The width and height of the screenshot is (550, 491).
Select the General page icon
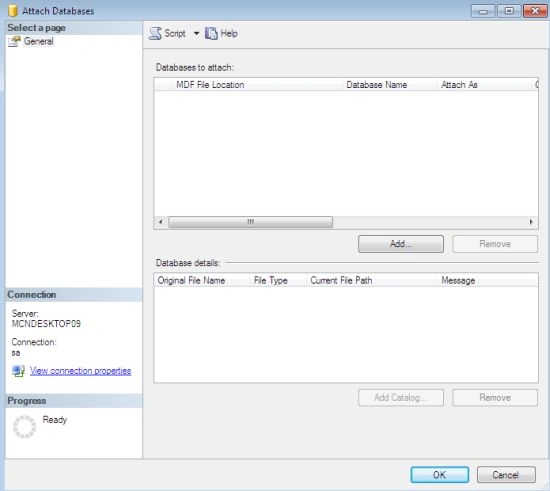point(14,41)
